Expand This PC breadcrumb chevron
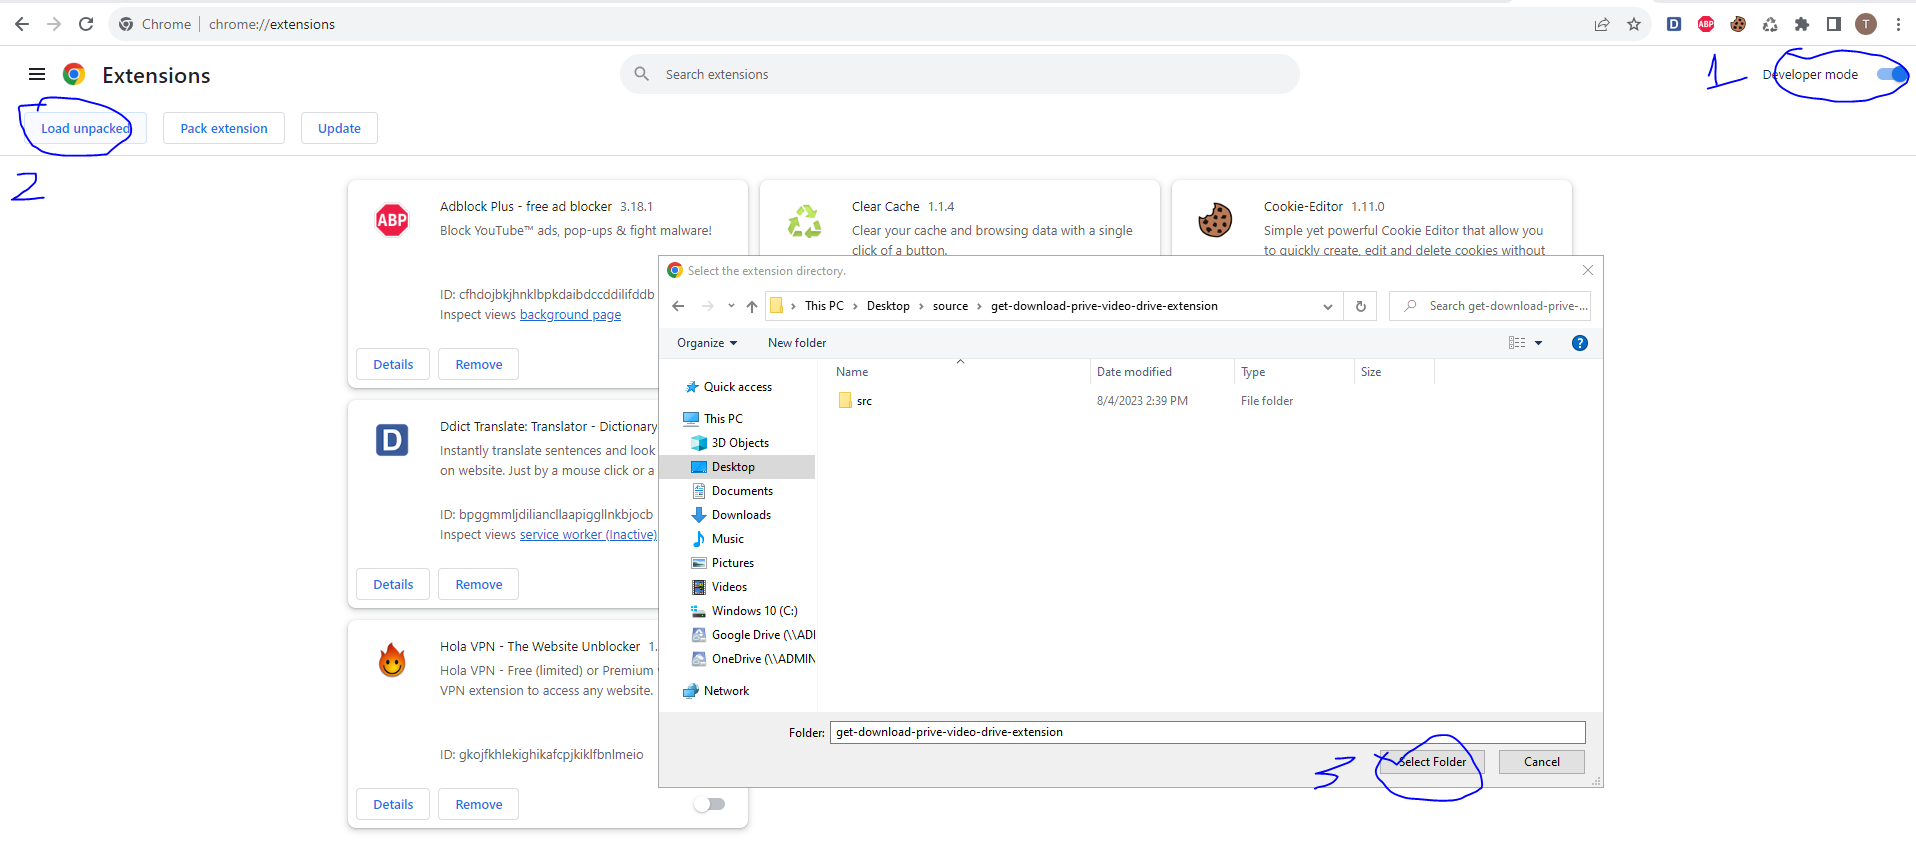Viewport: 1916px width, 843px height. (856, 306)
